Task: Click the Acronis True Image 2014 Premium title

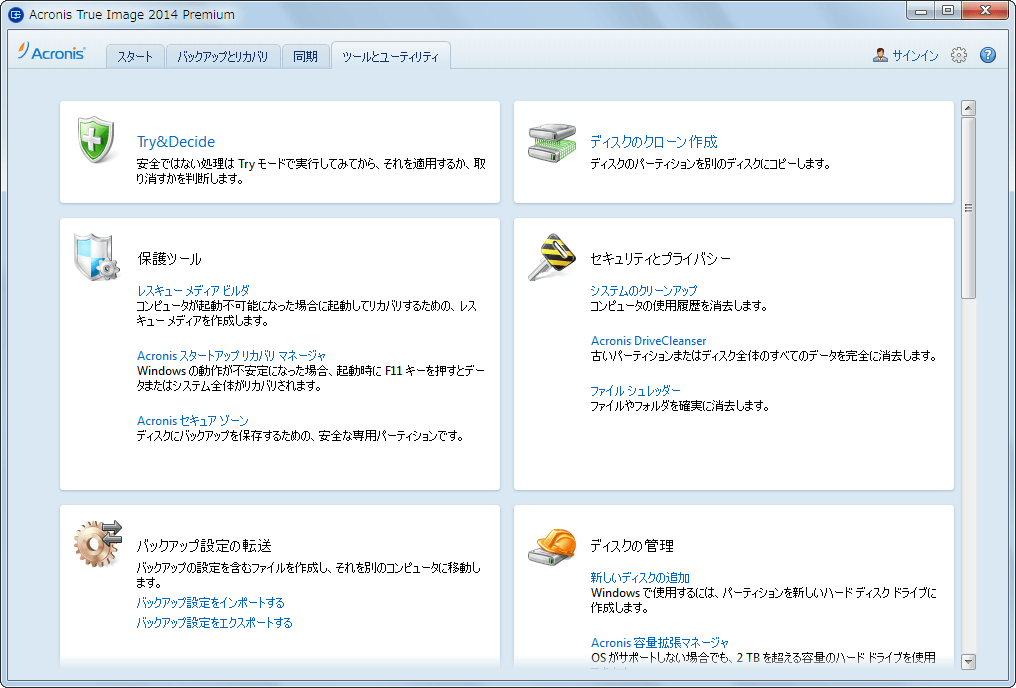Action: click(x=132, y=14)
